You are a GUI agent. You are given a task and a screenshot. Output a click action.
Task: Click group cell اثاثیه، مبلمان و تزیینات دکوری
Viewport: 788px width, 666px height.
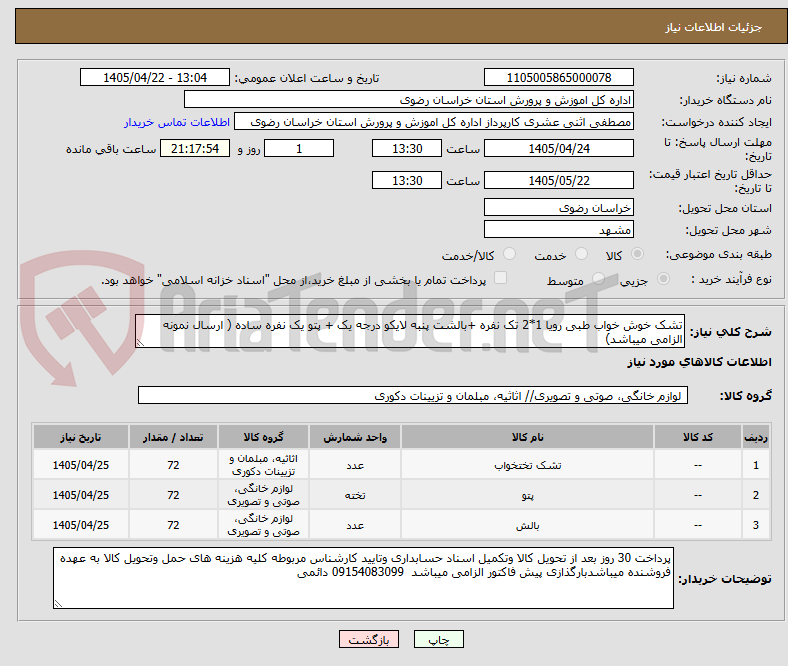263,465
